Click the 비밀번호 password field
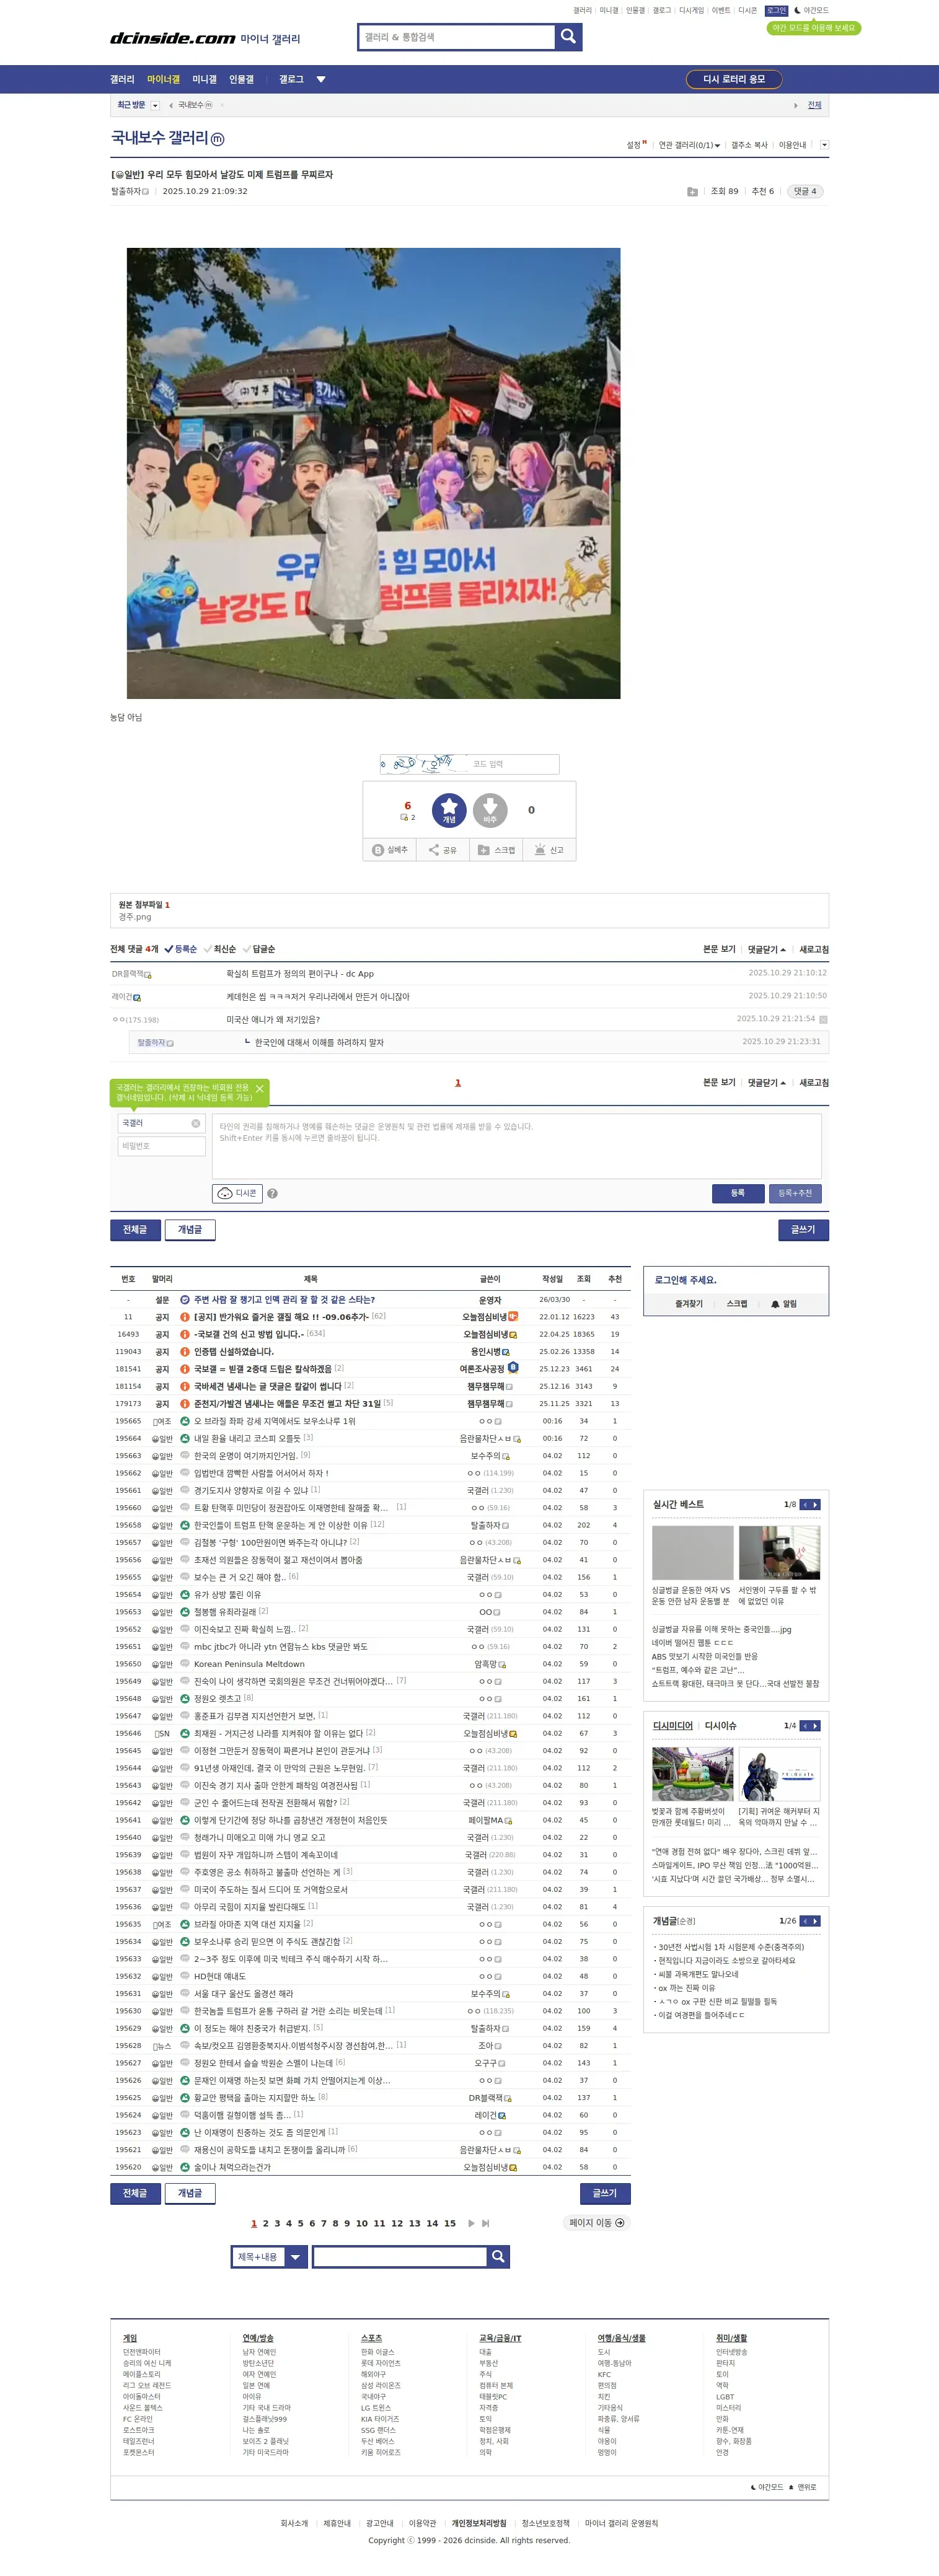 (x=162, y=1146)
